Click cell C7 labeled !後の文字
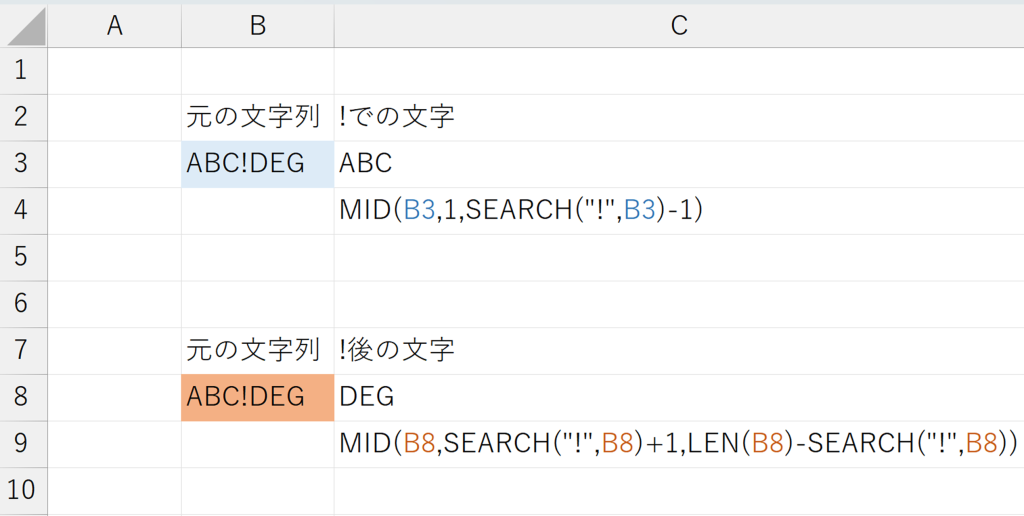The height and width of the screenshot is (516, 1024). click(x=397, y=351)
